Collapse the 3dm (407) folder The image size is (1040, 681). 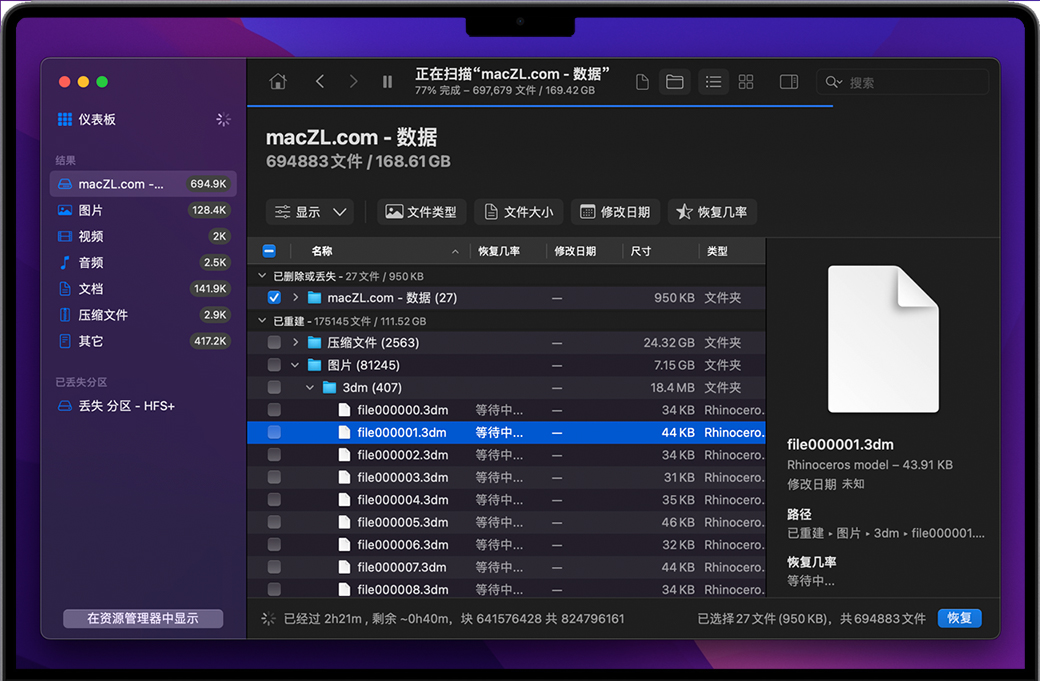[x=310, y=388]
